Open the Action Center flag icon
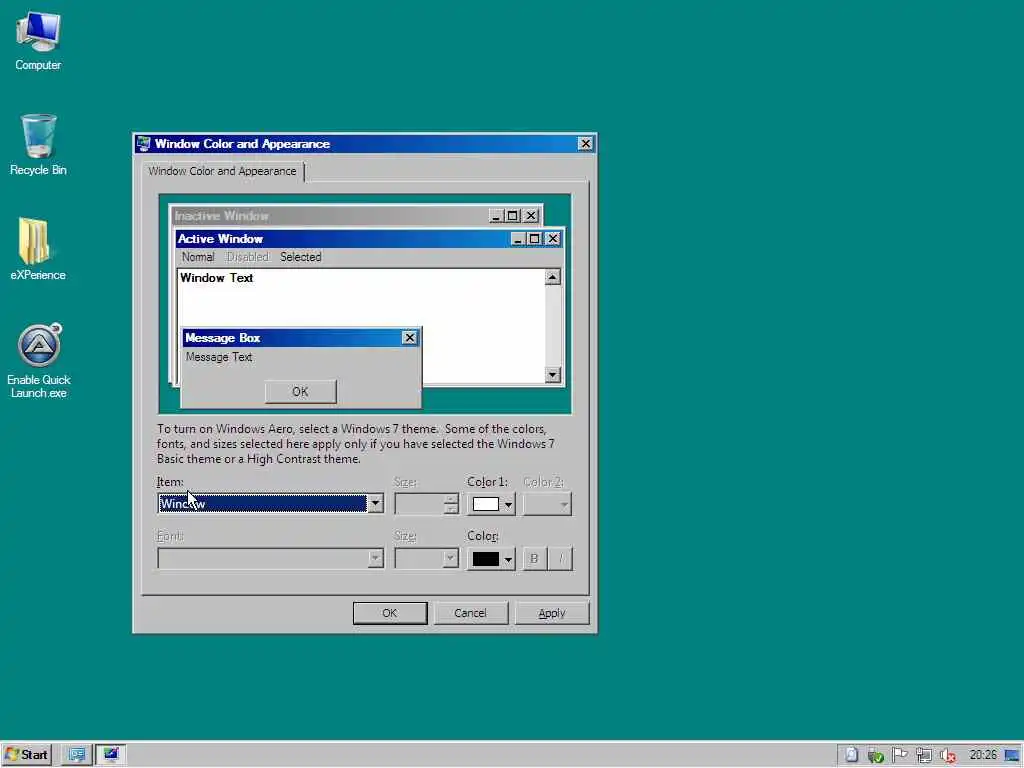Screen dimensions: 1024x768 point(899,755)
